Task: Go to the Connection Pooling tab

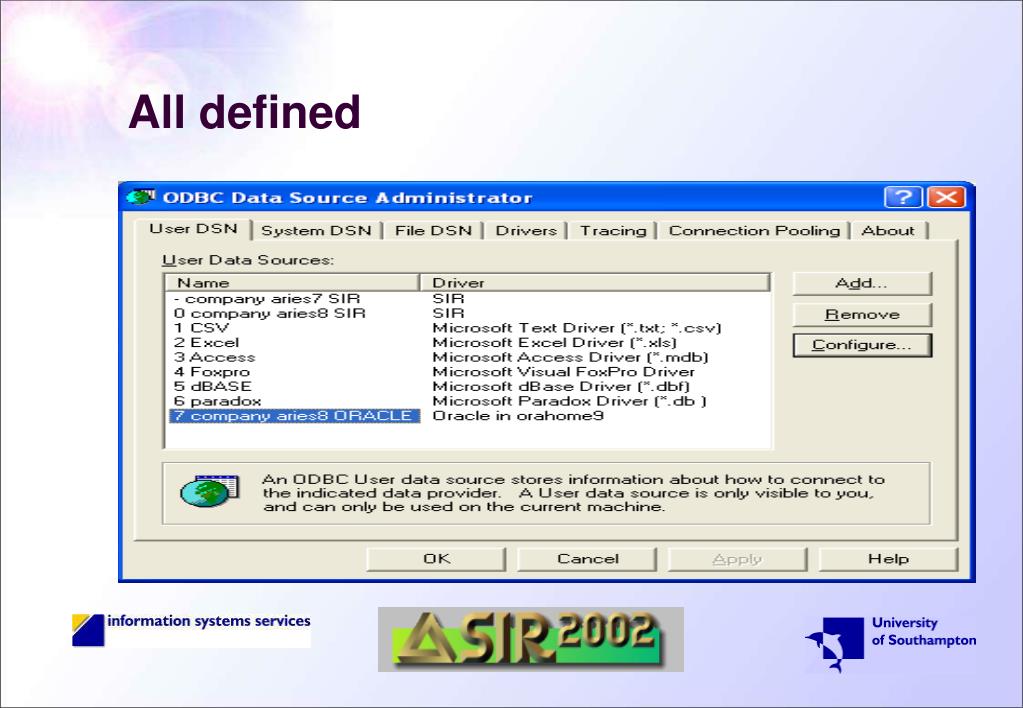Action: click(754, 230)
